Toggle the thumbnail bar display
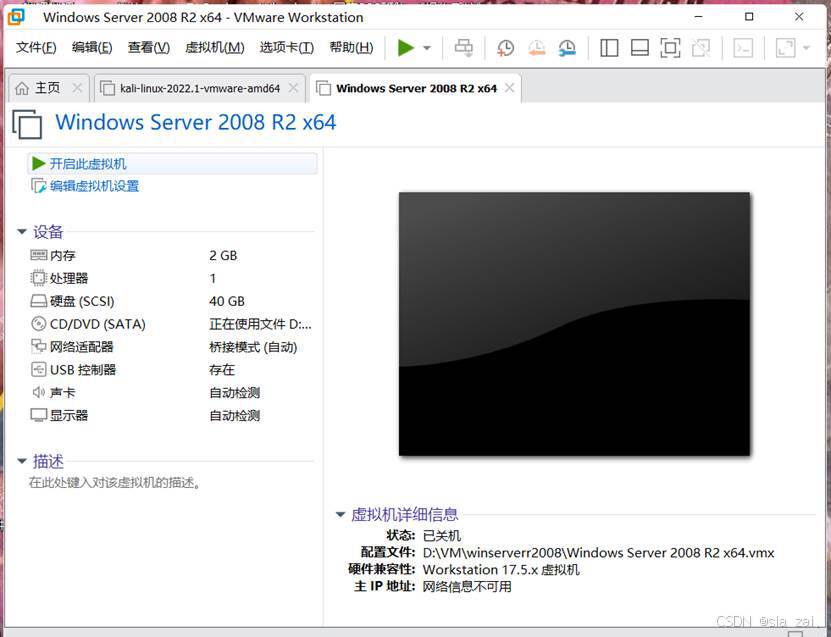831x637 pixels. coord(639,47)
